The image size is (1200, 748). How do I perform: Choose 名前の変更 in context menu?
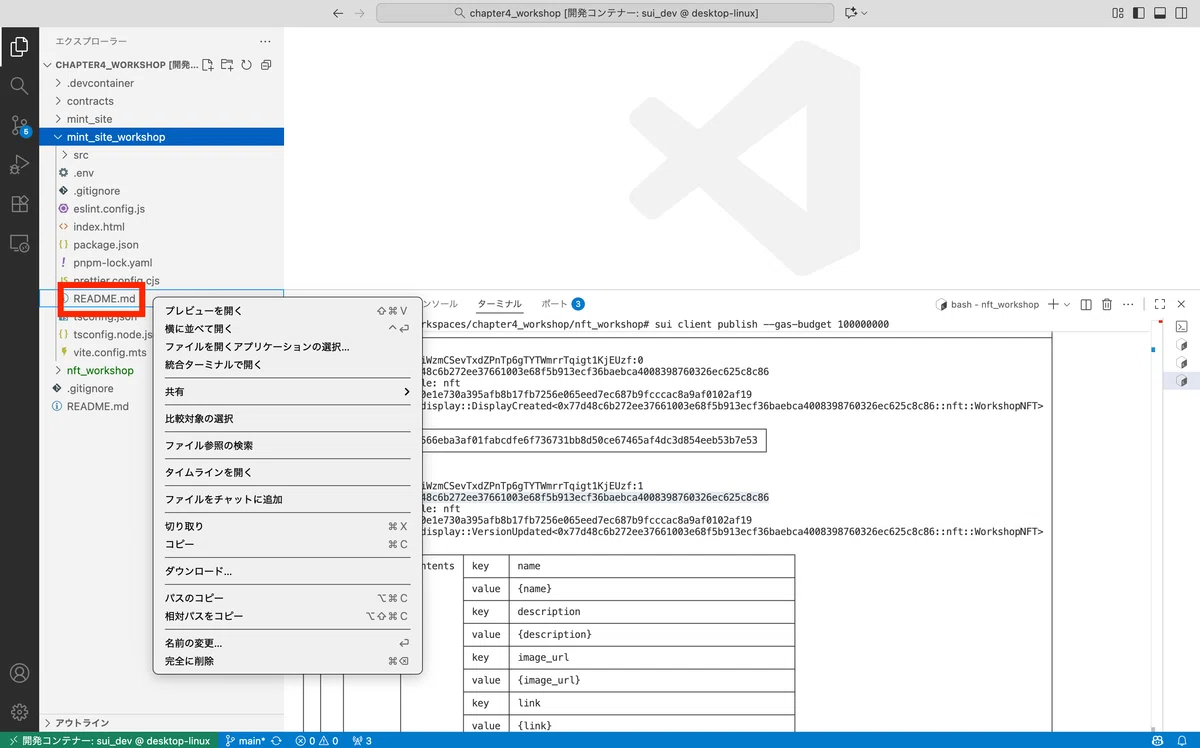point(288,643)
